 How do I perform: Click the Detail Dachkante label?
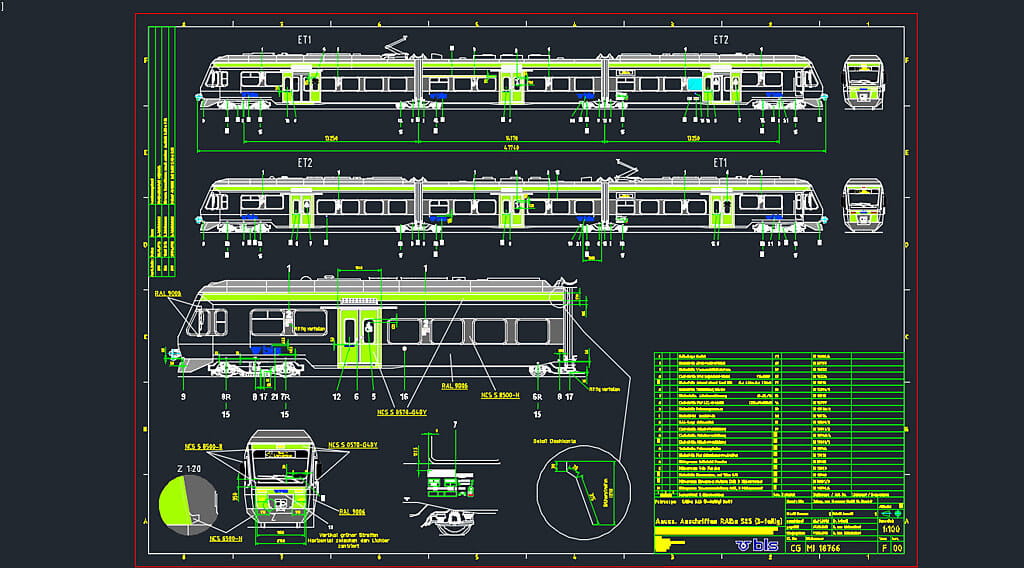(554, 439)
